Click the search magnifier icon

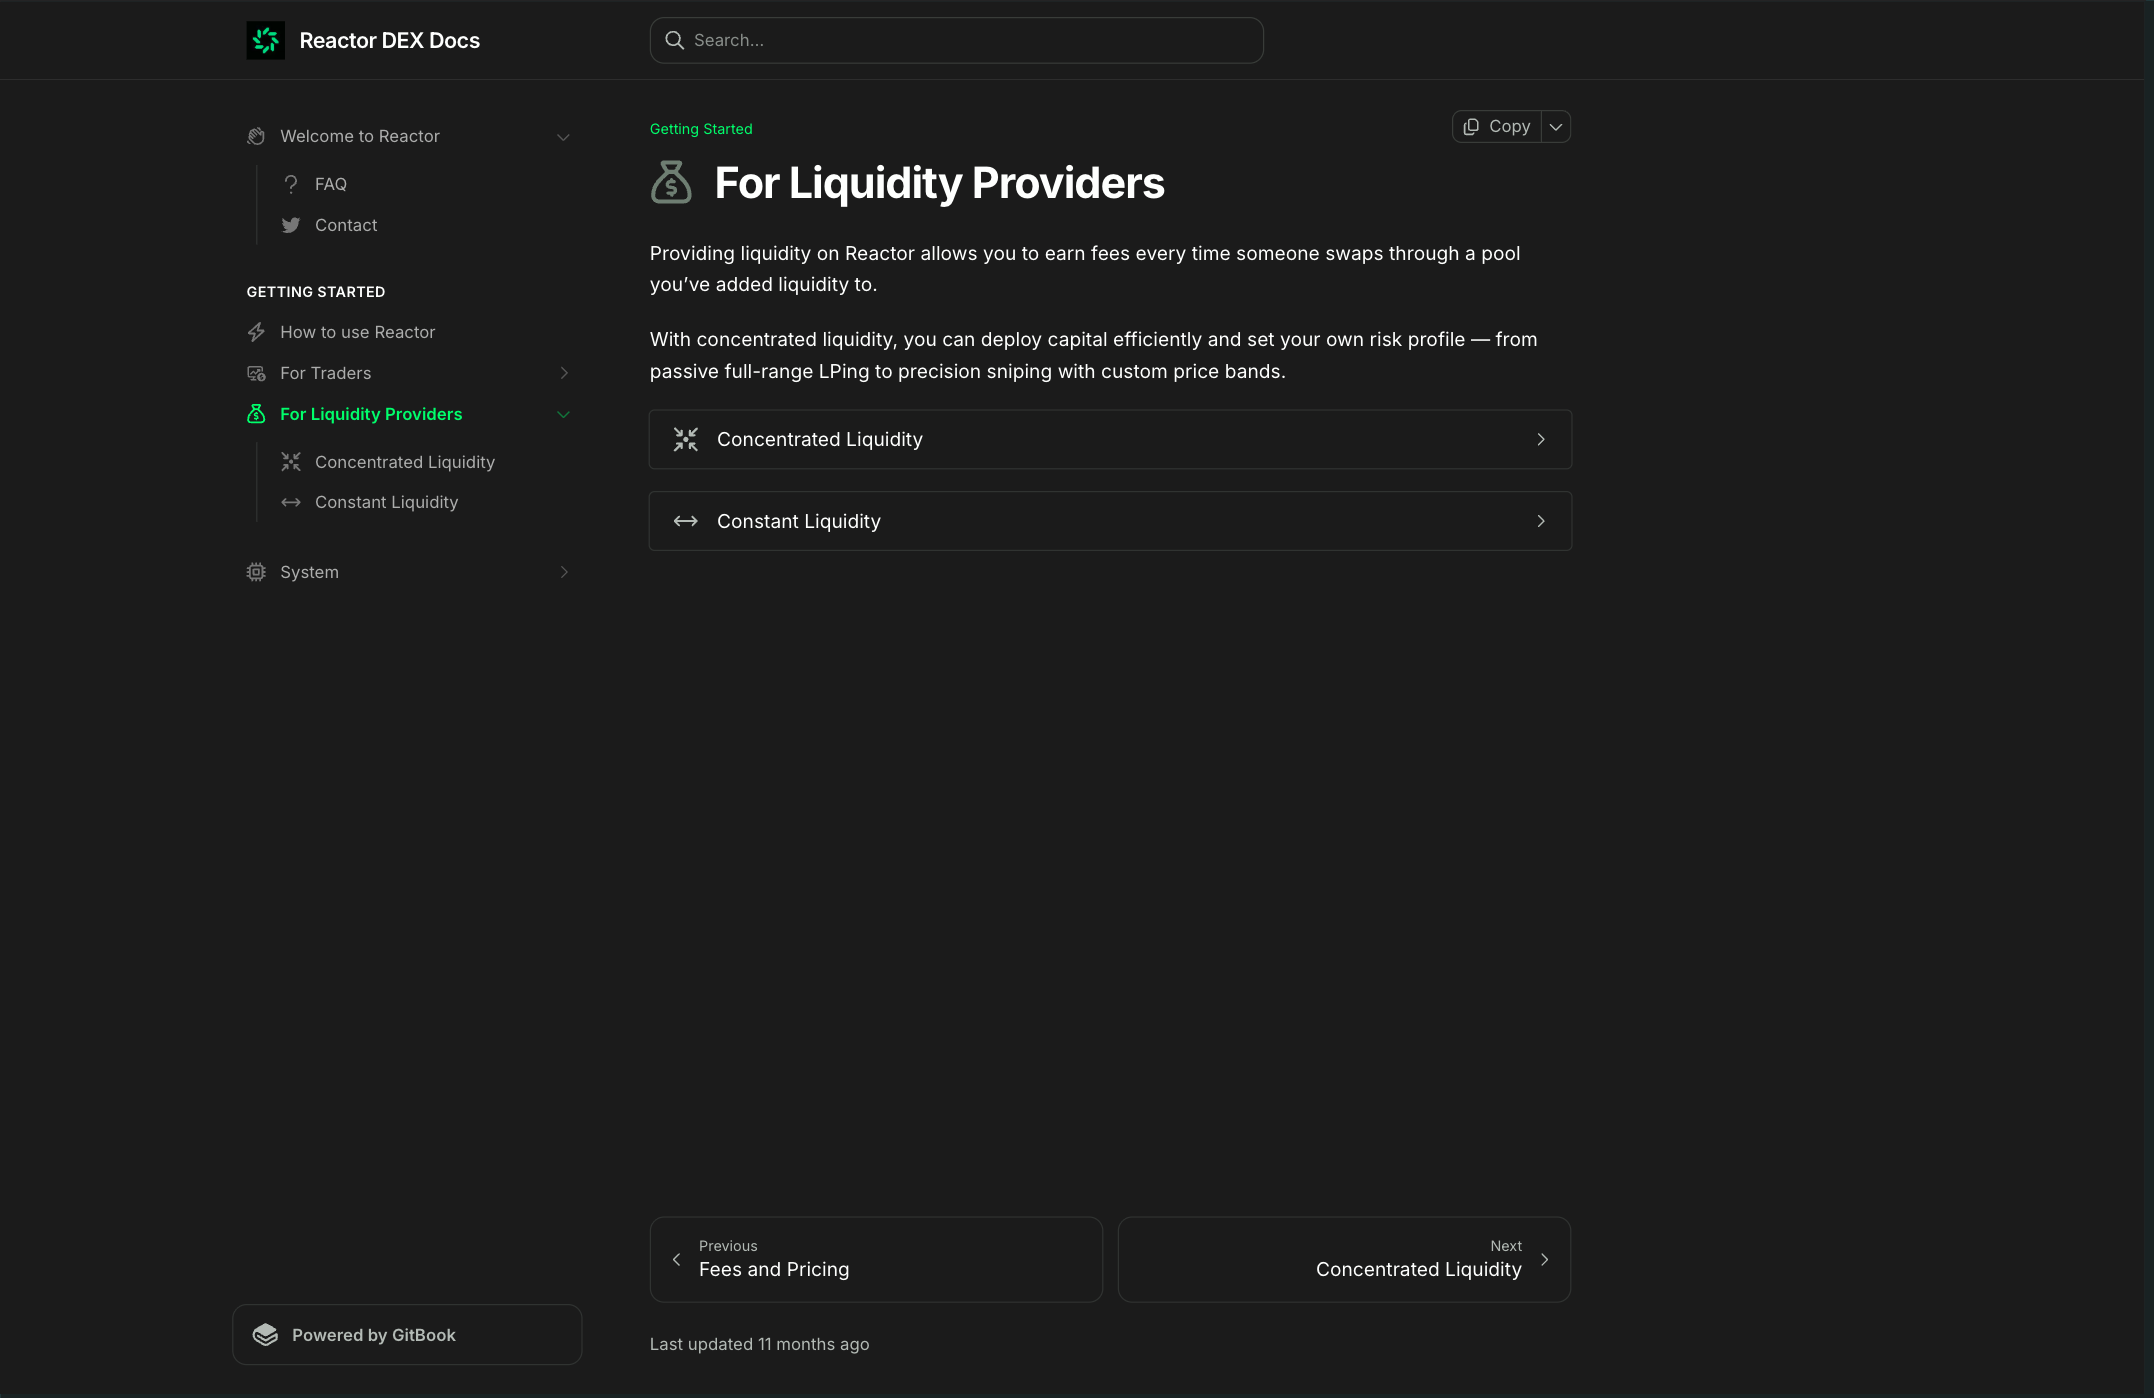[x=675, y=40]
